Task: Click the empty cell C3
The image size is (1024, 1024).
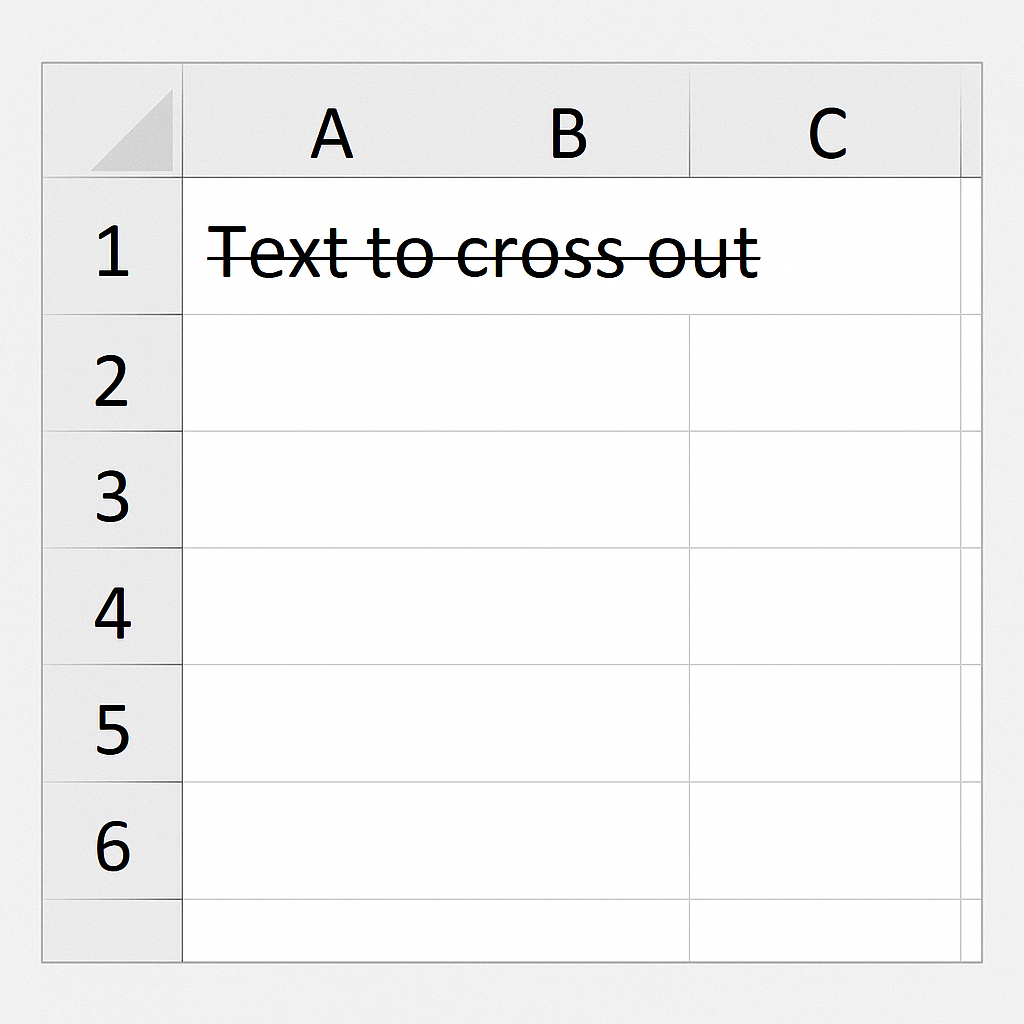Action: point(824,491)
